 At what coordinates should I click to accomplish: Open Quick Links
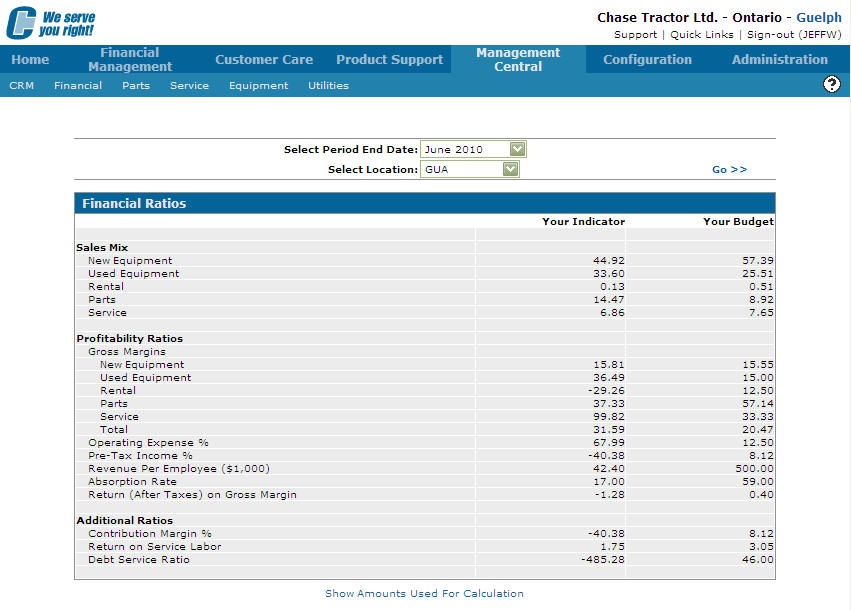(701, 35)
